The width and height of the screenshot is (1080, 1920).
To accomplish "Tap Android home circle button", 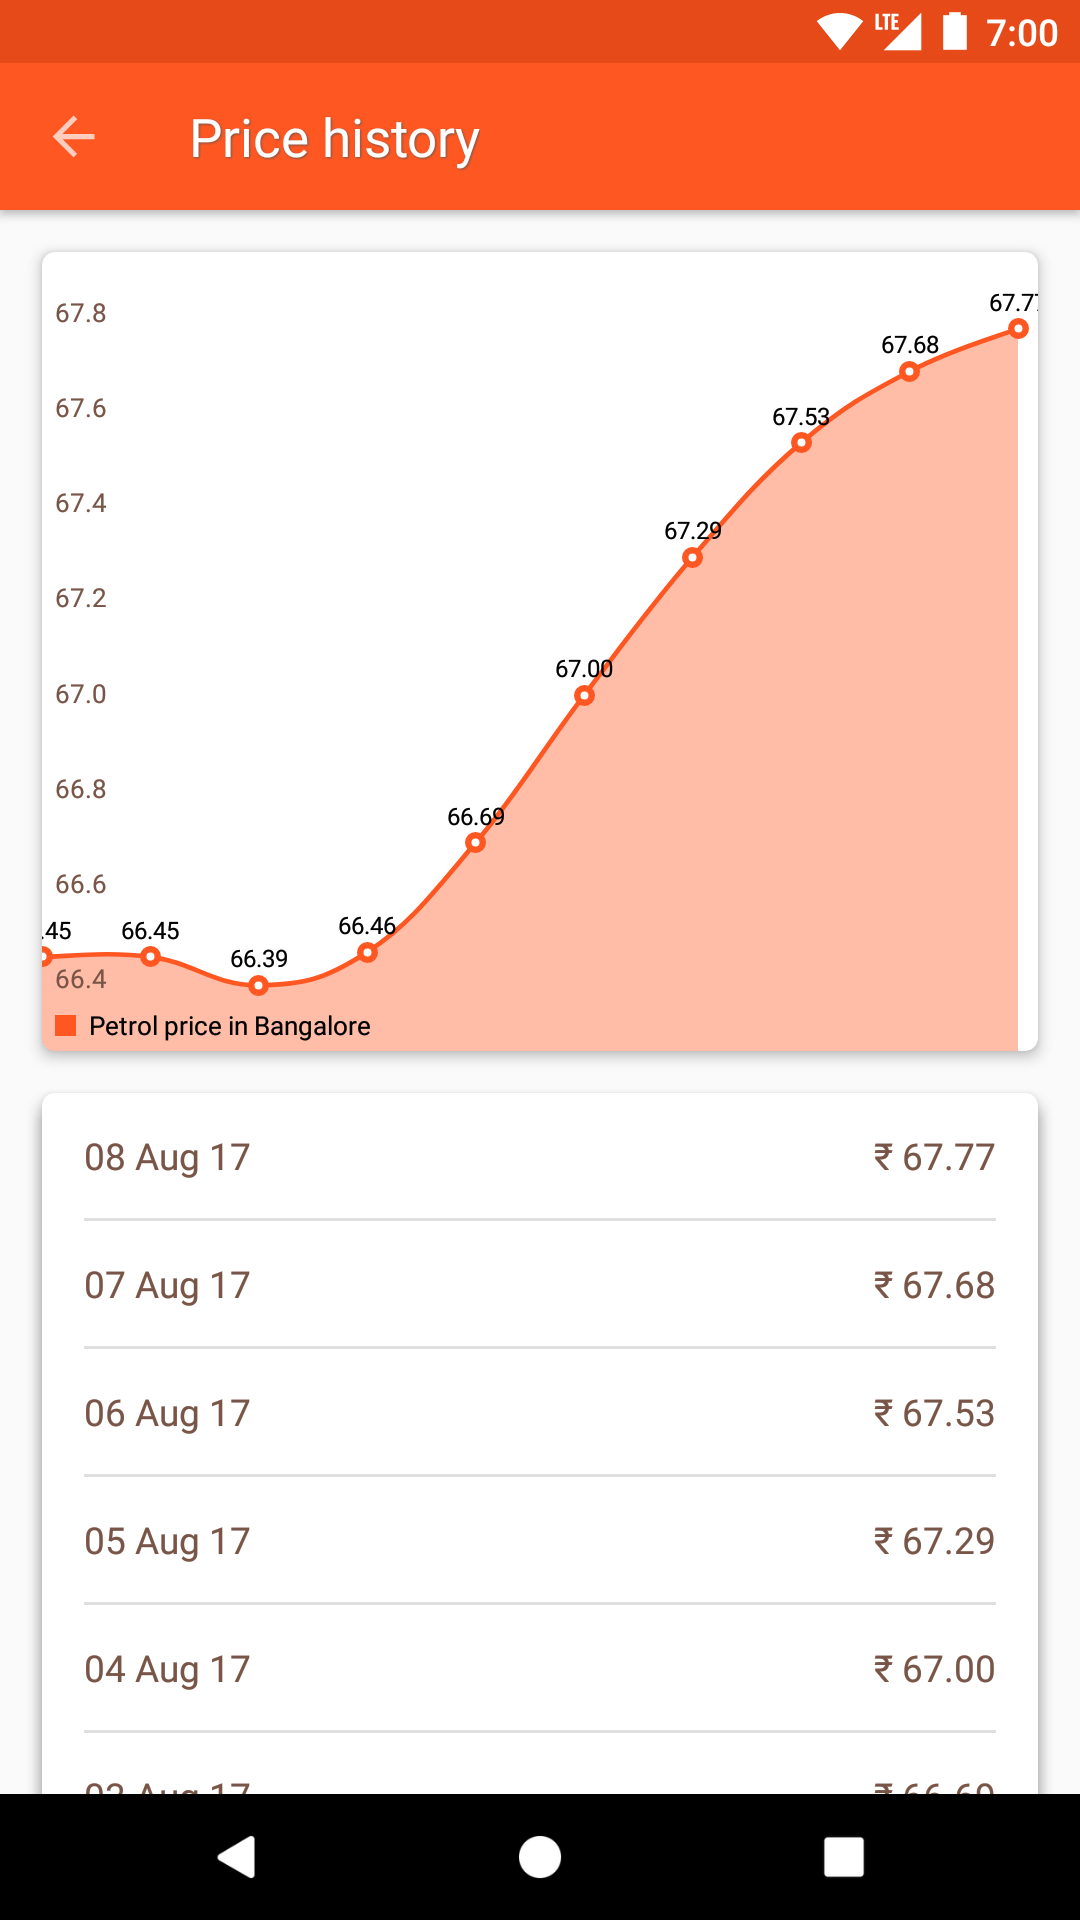I will tap(540, 1857).
